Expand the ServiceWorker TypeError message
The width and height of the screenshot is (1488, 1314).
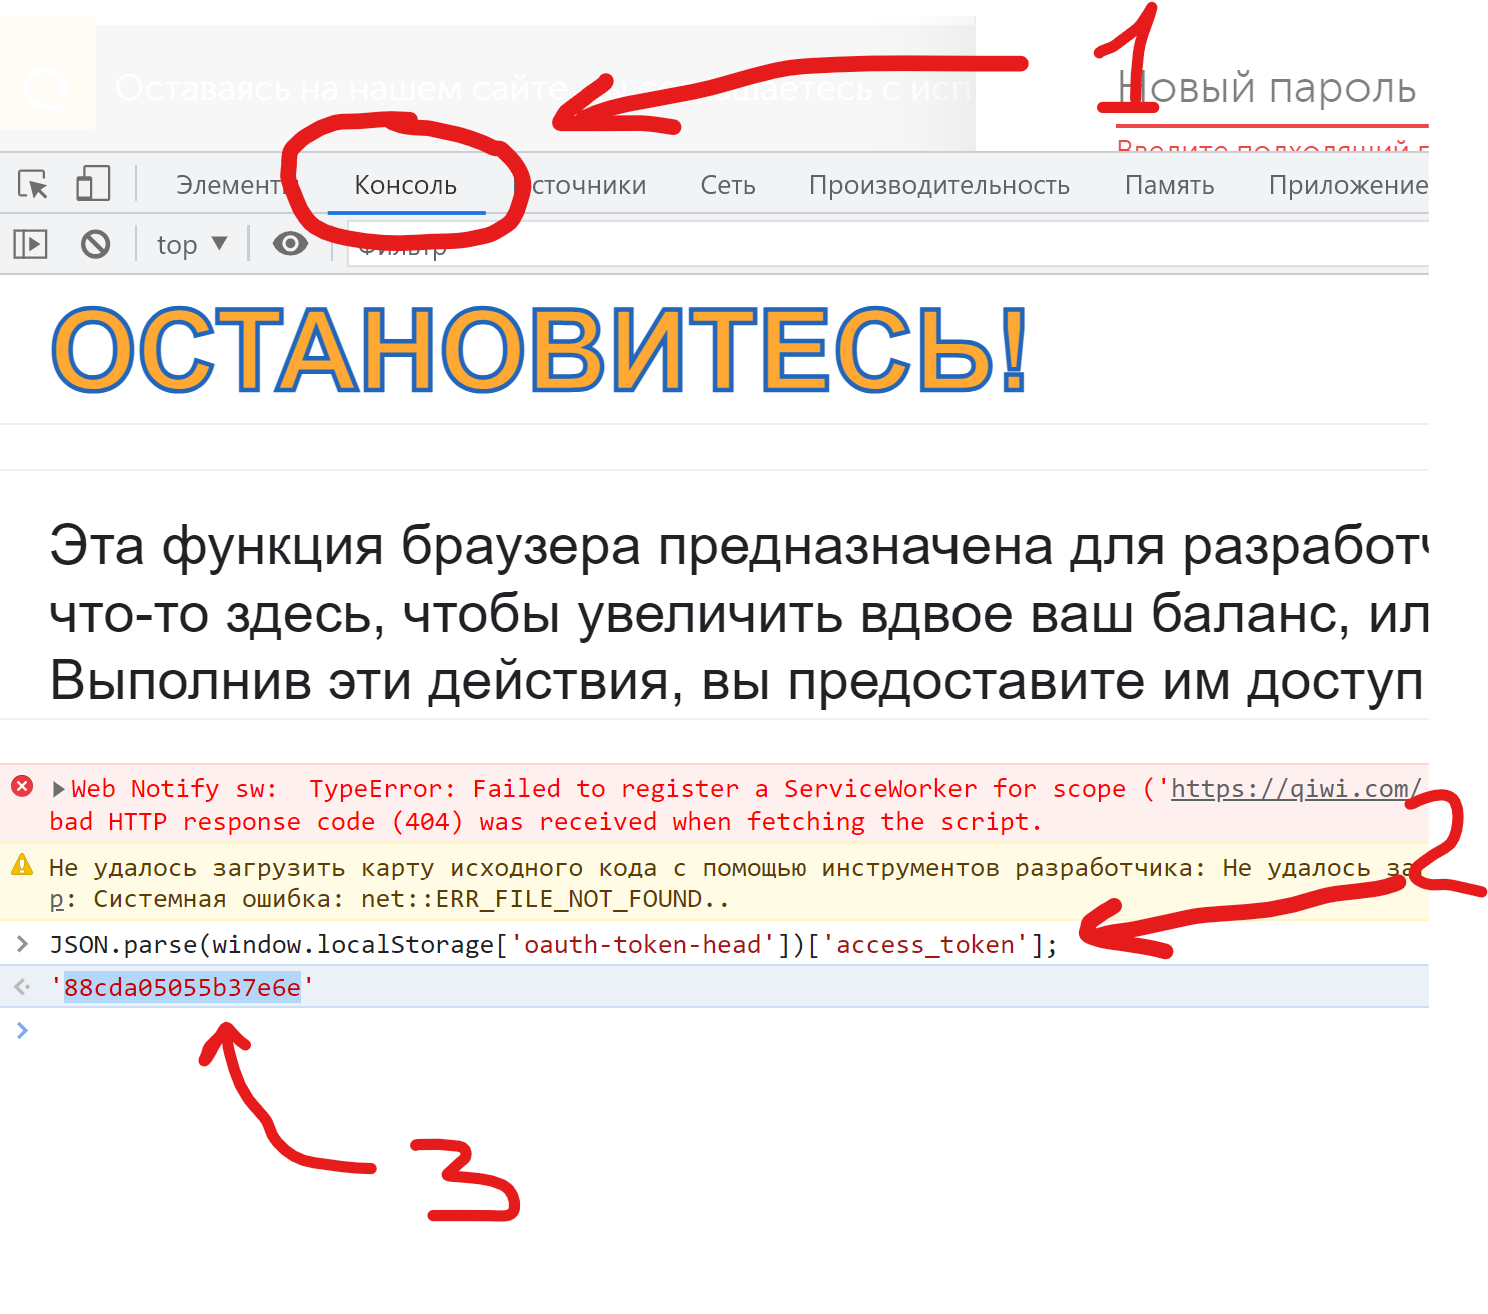coord(57,788)
